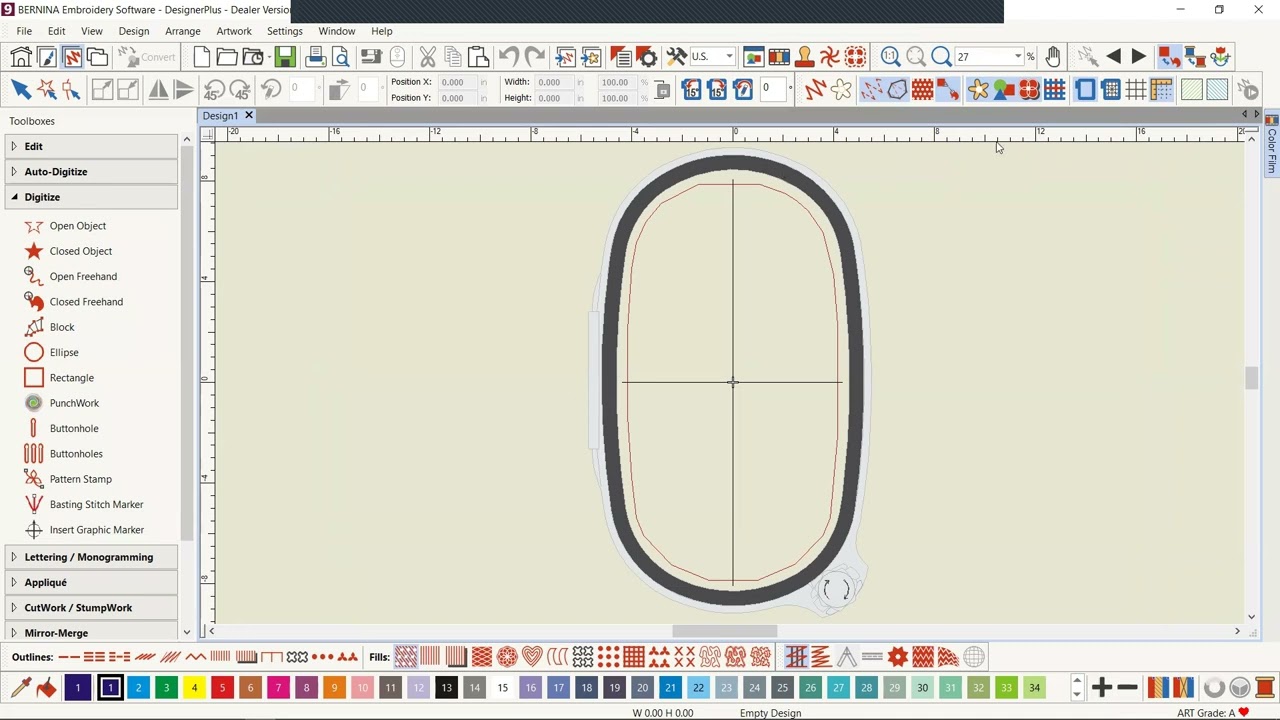Screen dimensions: 1280x720
Task: Add a color with the plus button
Action: coord(1101,688)
